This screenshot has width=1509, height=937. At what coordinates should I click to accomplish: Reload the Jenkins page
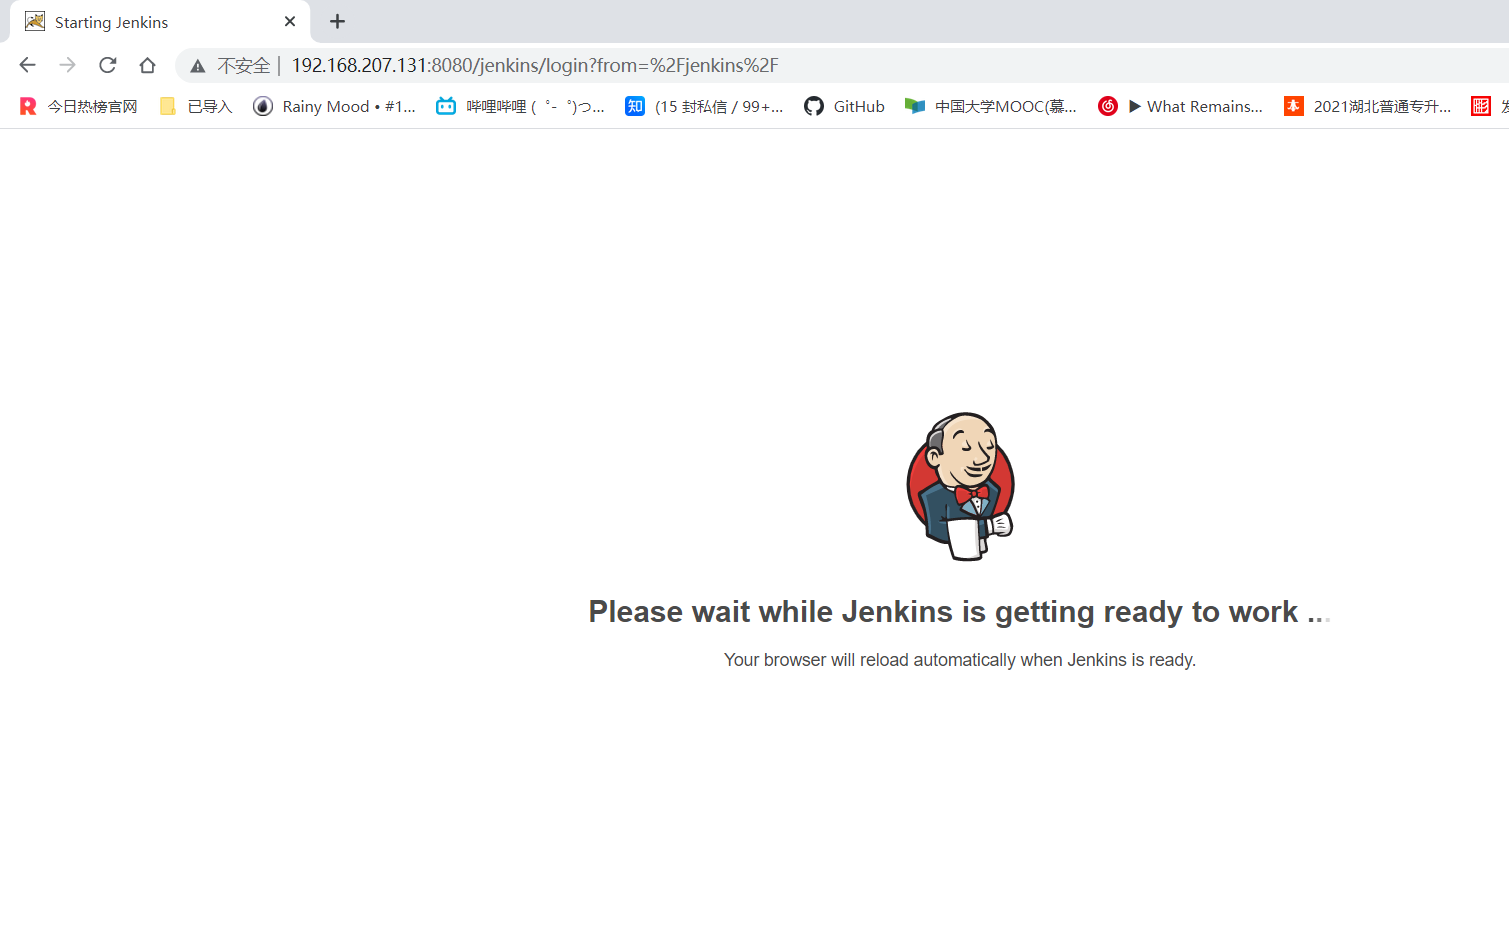108,65
